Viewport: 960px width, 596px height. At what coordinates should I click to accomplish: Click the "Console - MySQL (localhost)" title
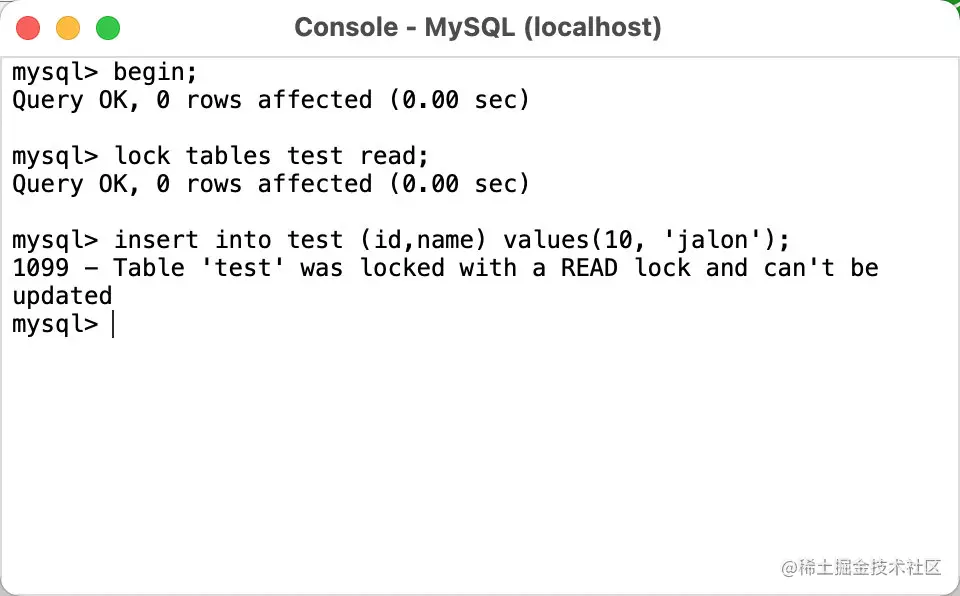click(478, 28)
